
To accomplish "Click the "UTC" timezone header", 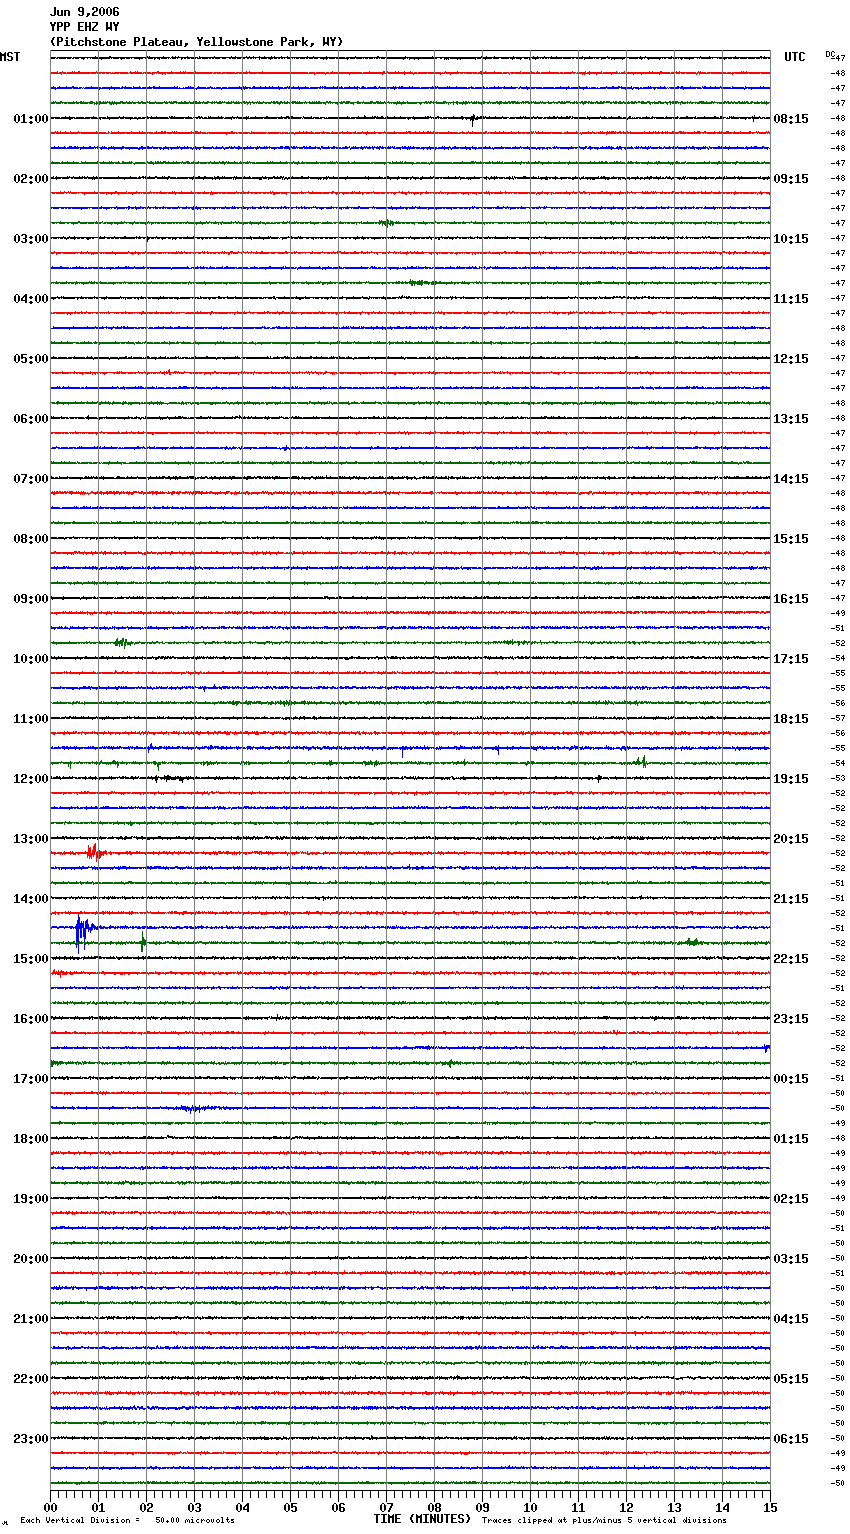I will [795, 57].
